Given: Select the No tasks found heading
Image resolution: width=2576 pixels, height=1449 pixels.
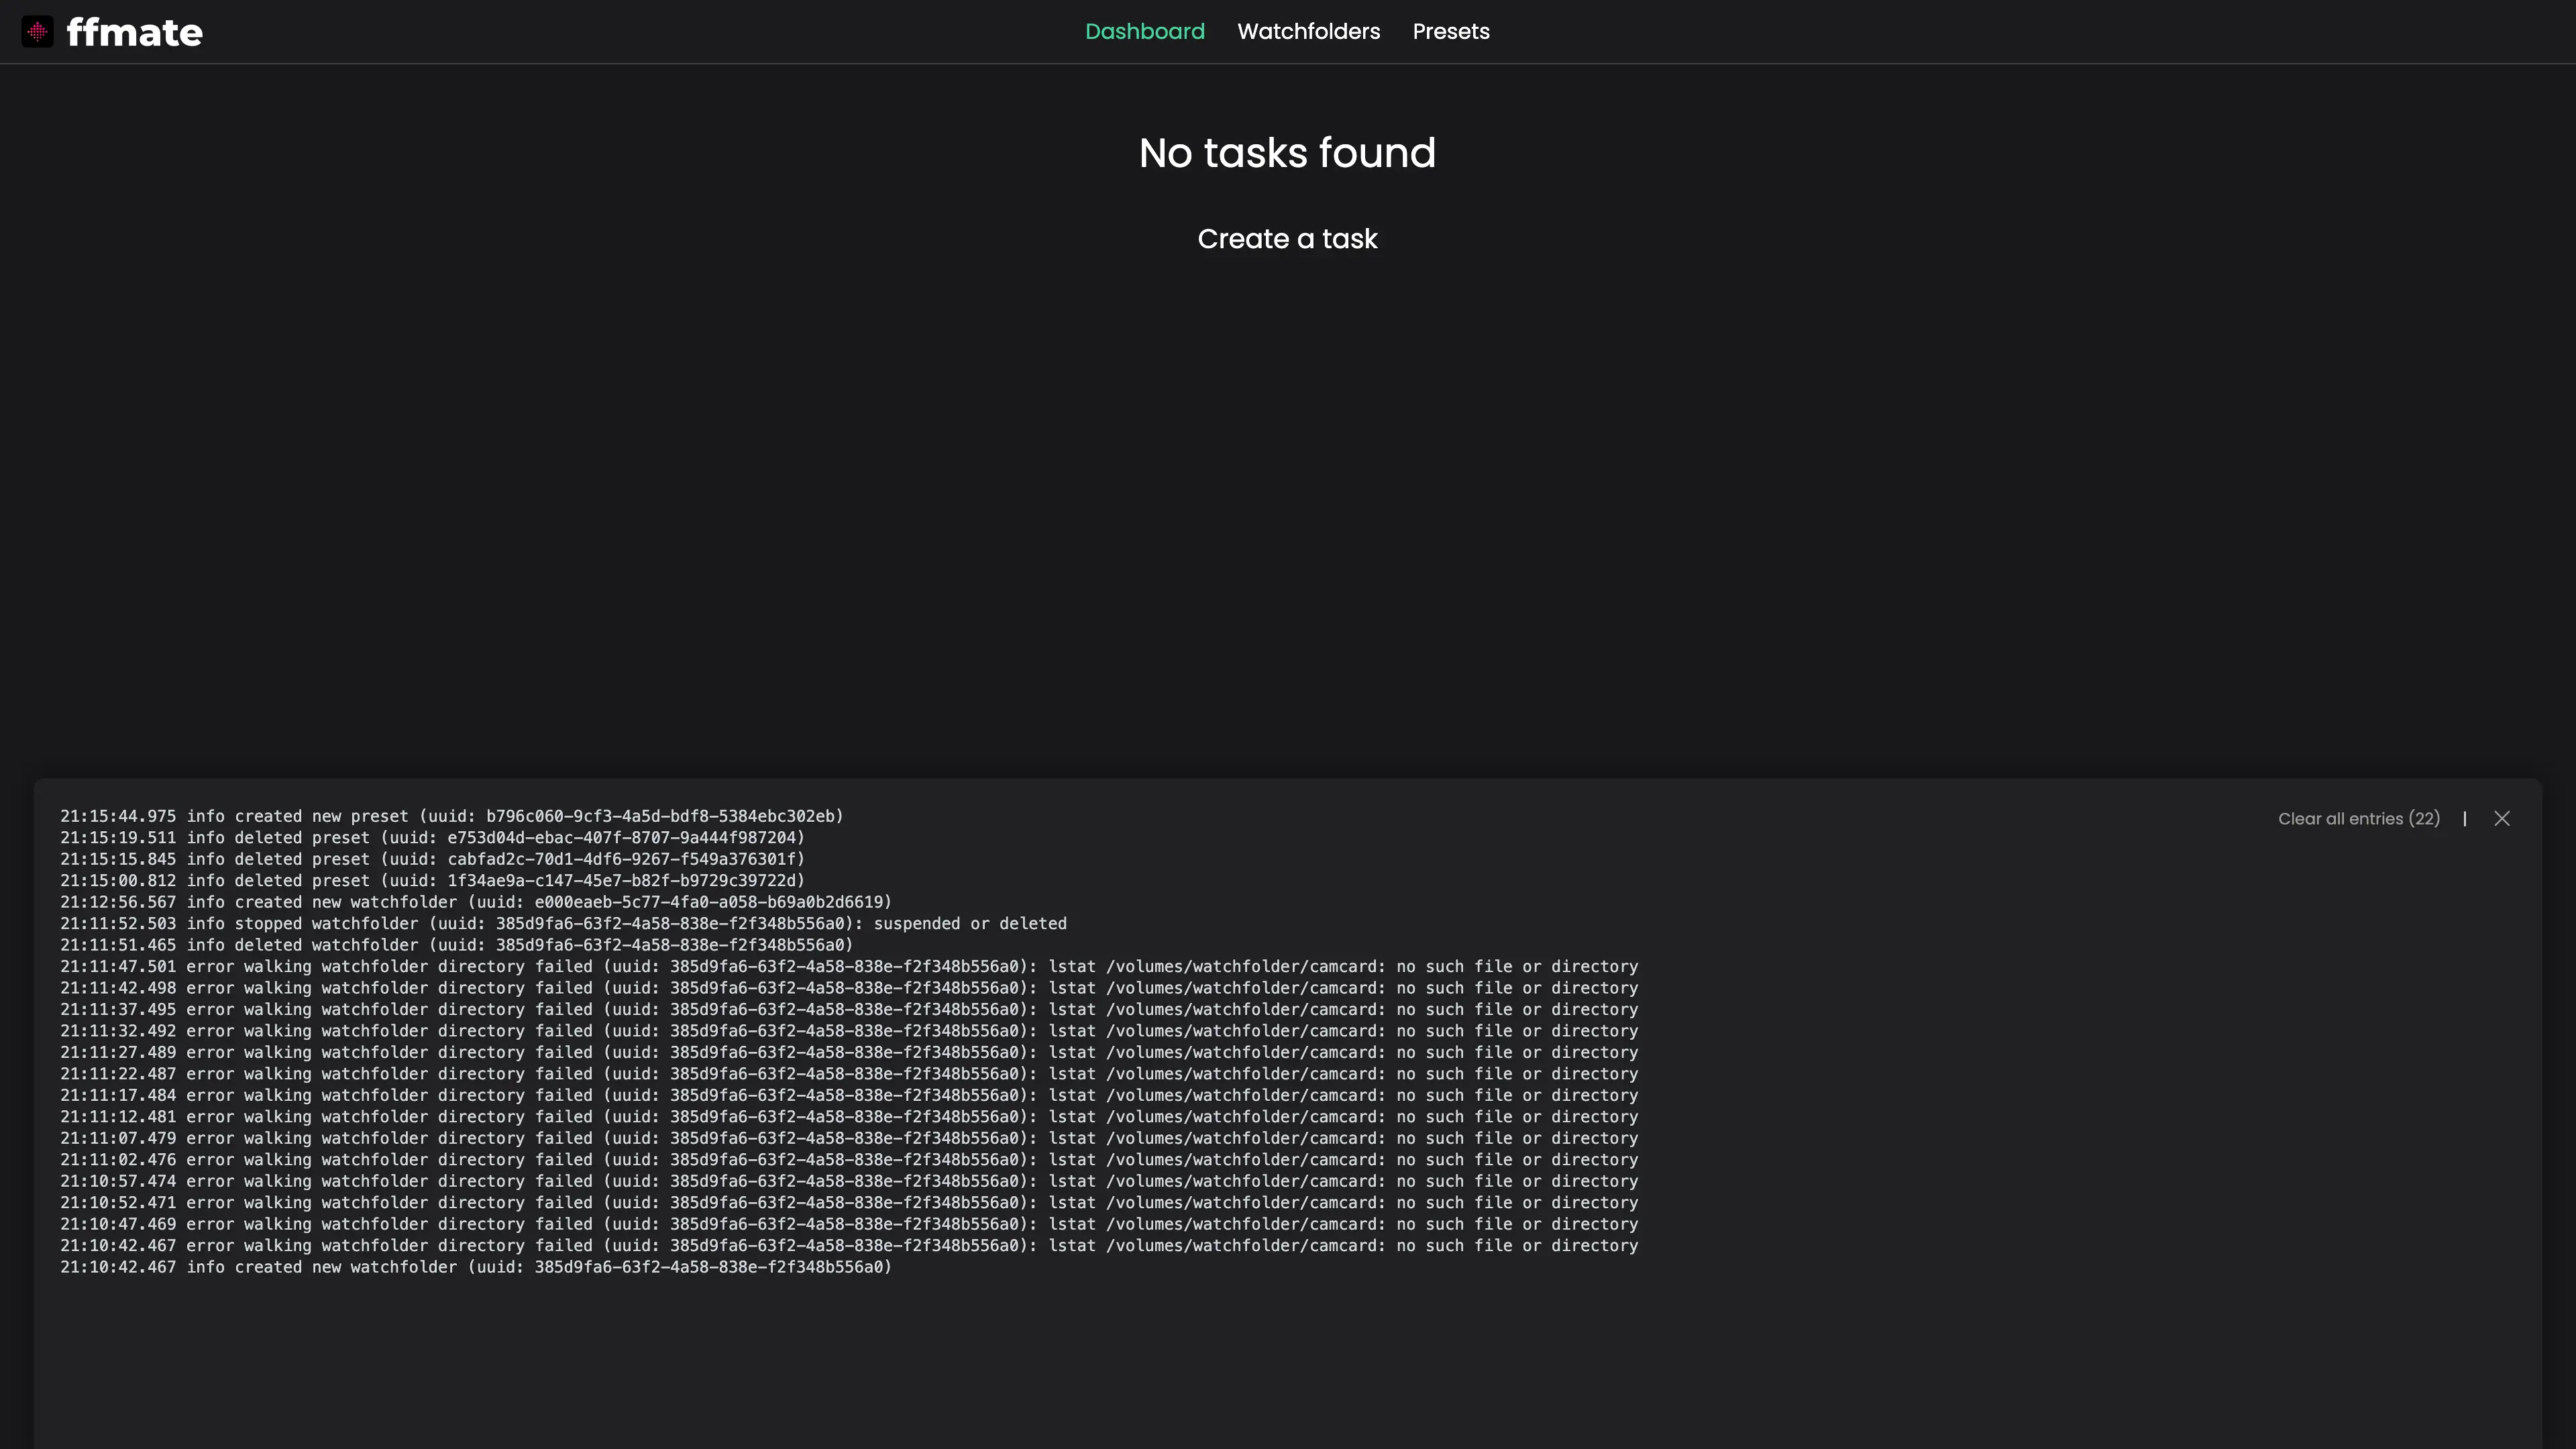Looking at the screenshot, I should coord(1288,153).
